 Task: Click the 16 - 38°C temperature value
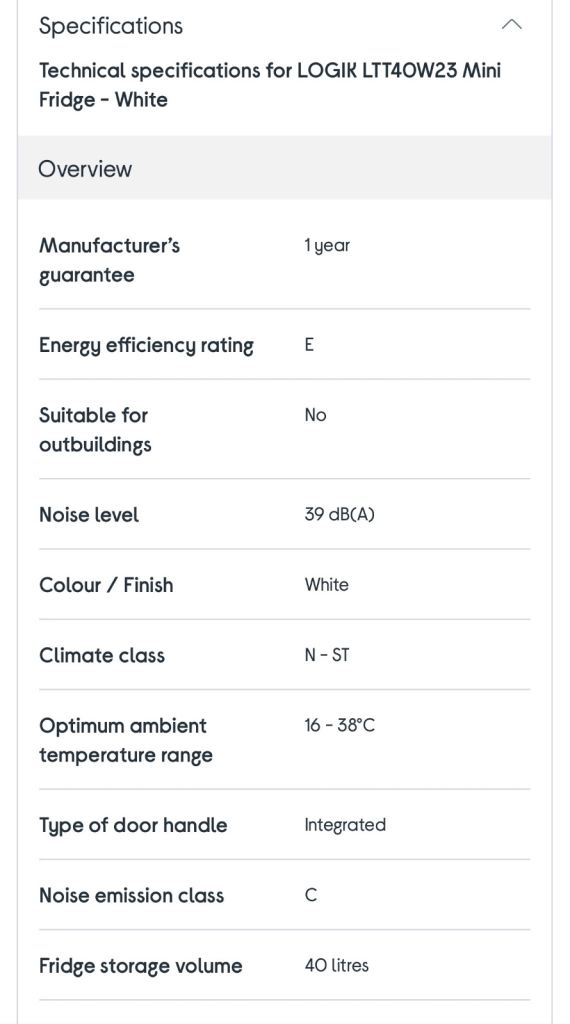coord(340,725)
